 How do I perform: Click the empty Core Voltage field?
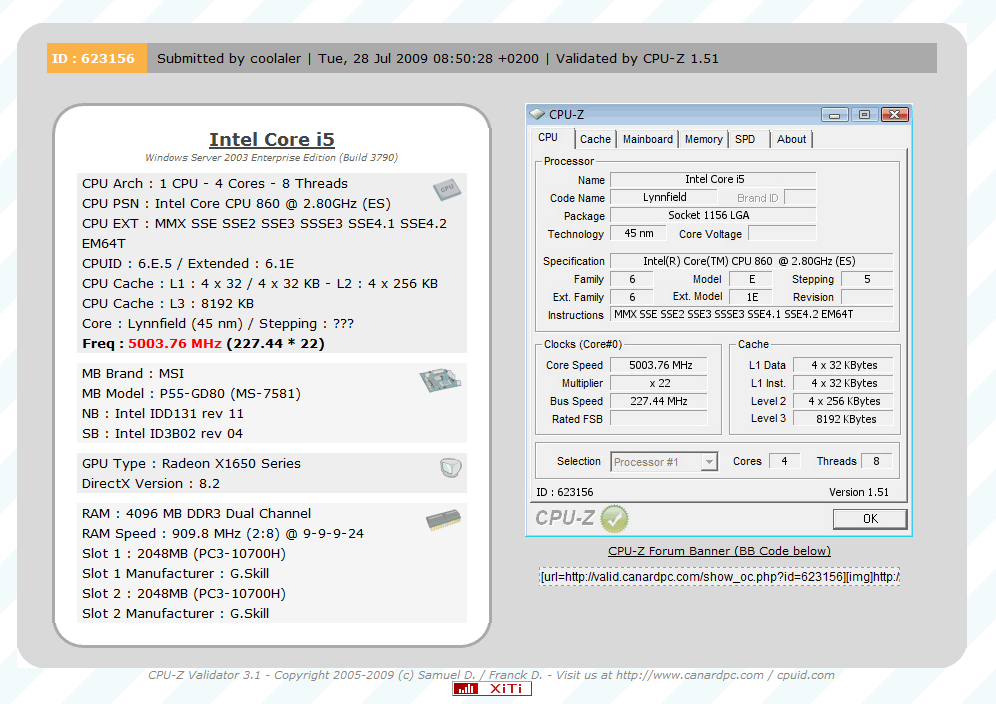tap(782, 233)
